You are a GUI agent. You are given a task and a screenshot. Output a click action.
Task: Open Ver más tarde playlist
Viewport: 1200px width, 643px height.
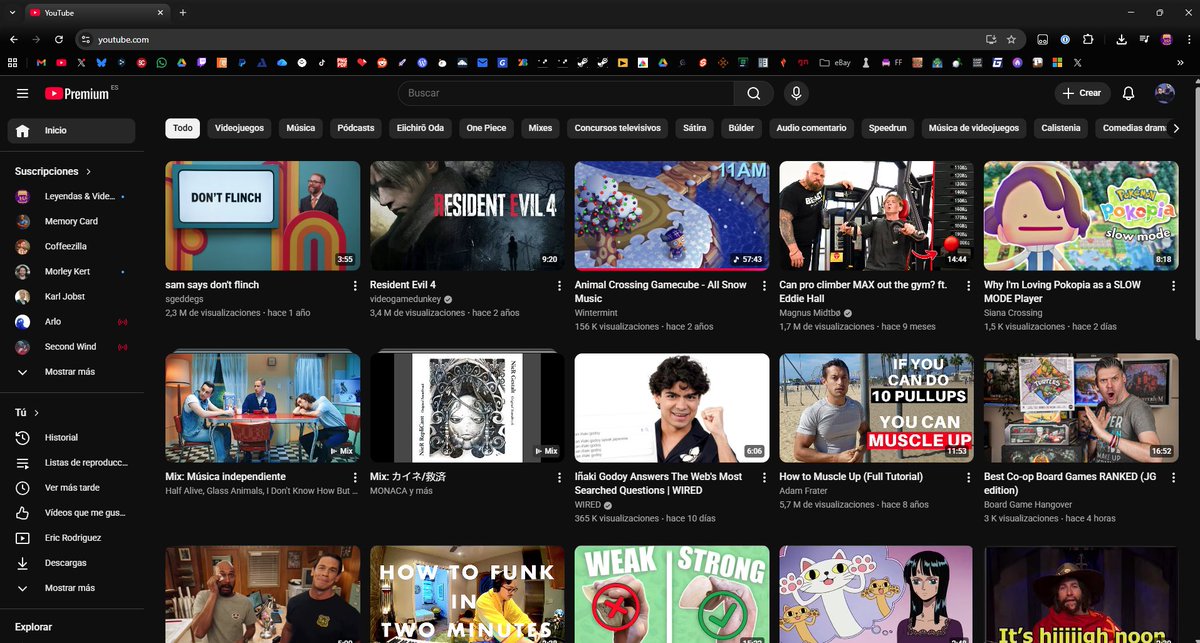coord(70,488)
